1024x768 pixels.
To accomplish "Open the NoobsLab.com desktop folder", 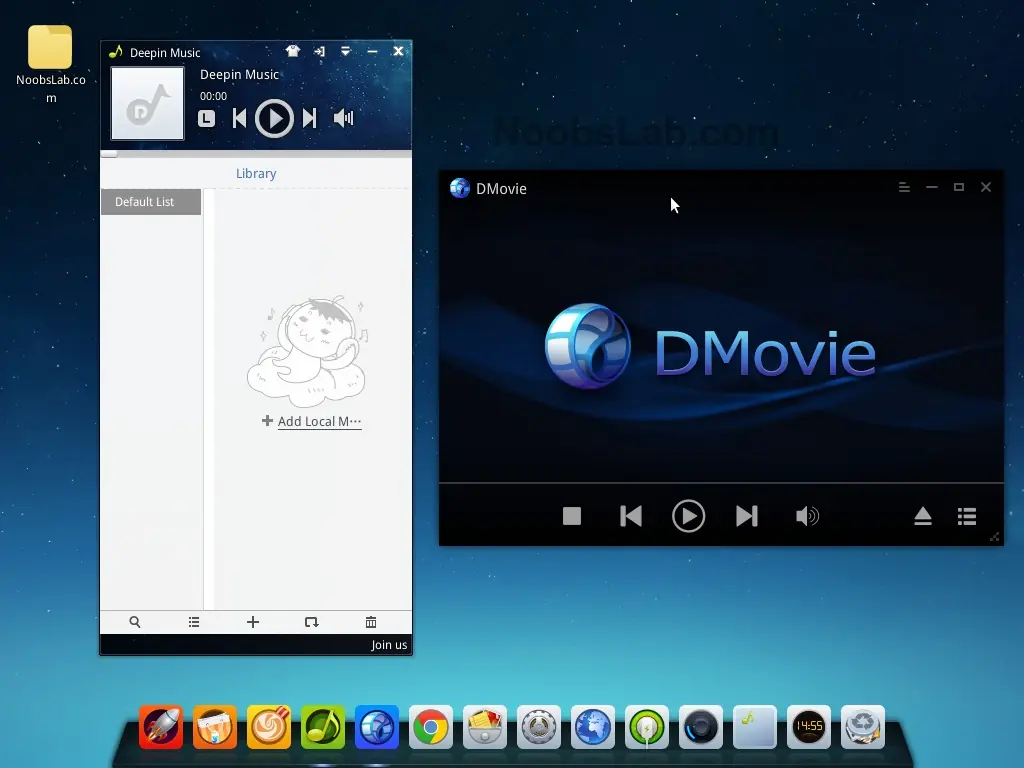I will click(50, 64).
